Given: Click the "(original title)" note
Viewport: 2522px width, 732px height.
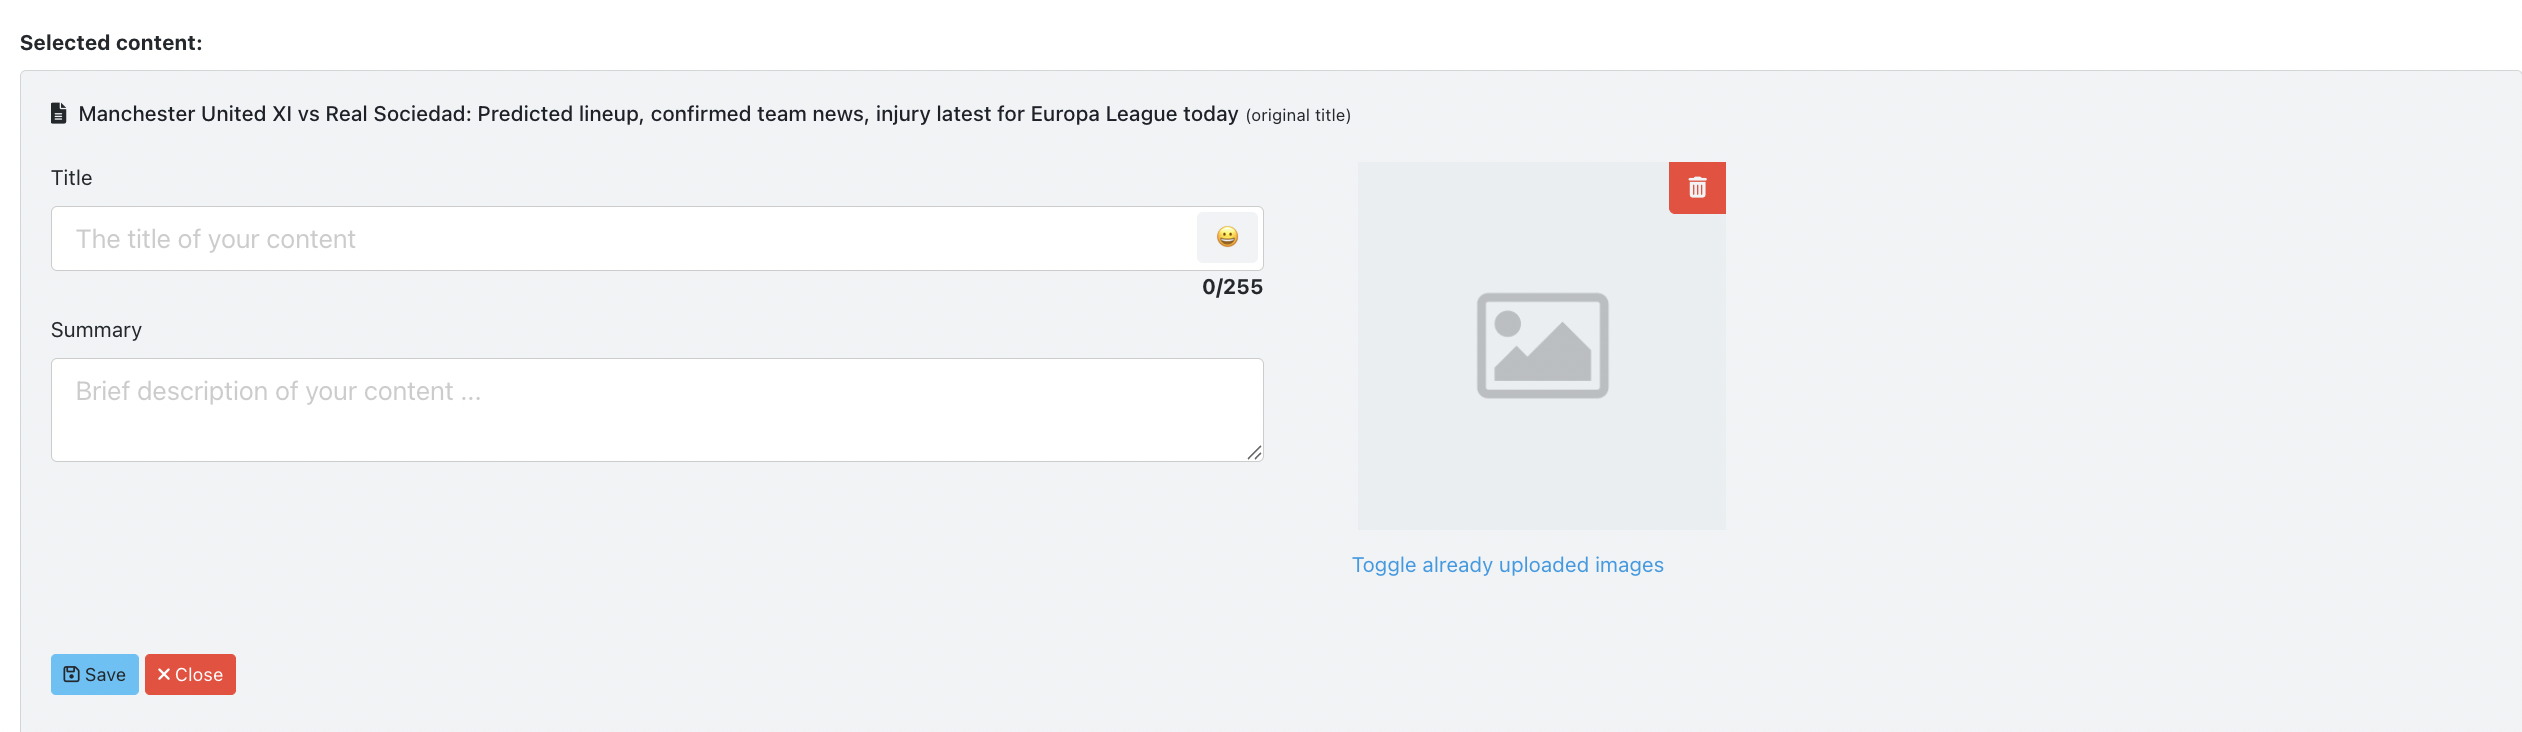Looking at the screenshot, I should point(1298,115).
